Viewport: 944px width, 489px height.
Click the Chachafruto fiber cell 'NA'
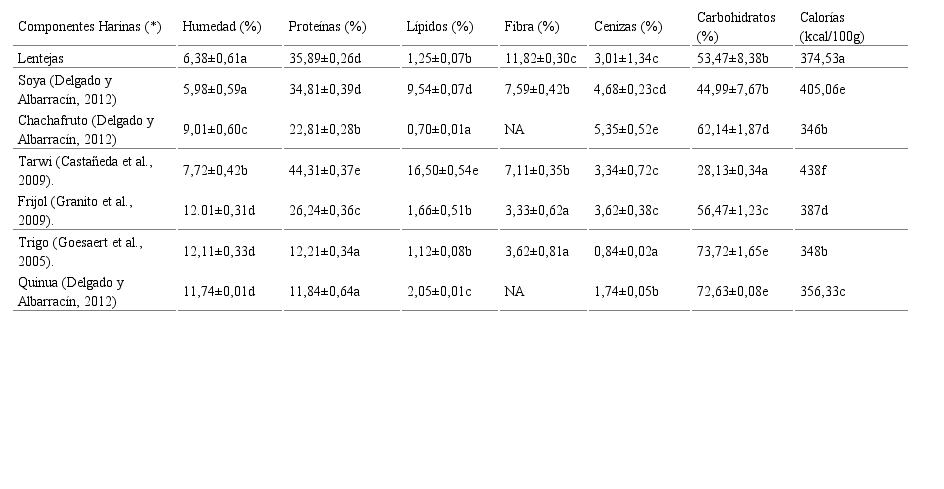[514, 131]
